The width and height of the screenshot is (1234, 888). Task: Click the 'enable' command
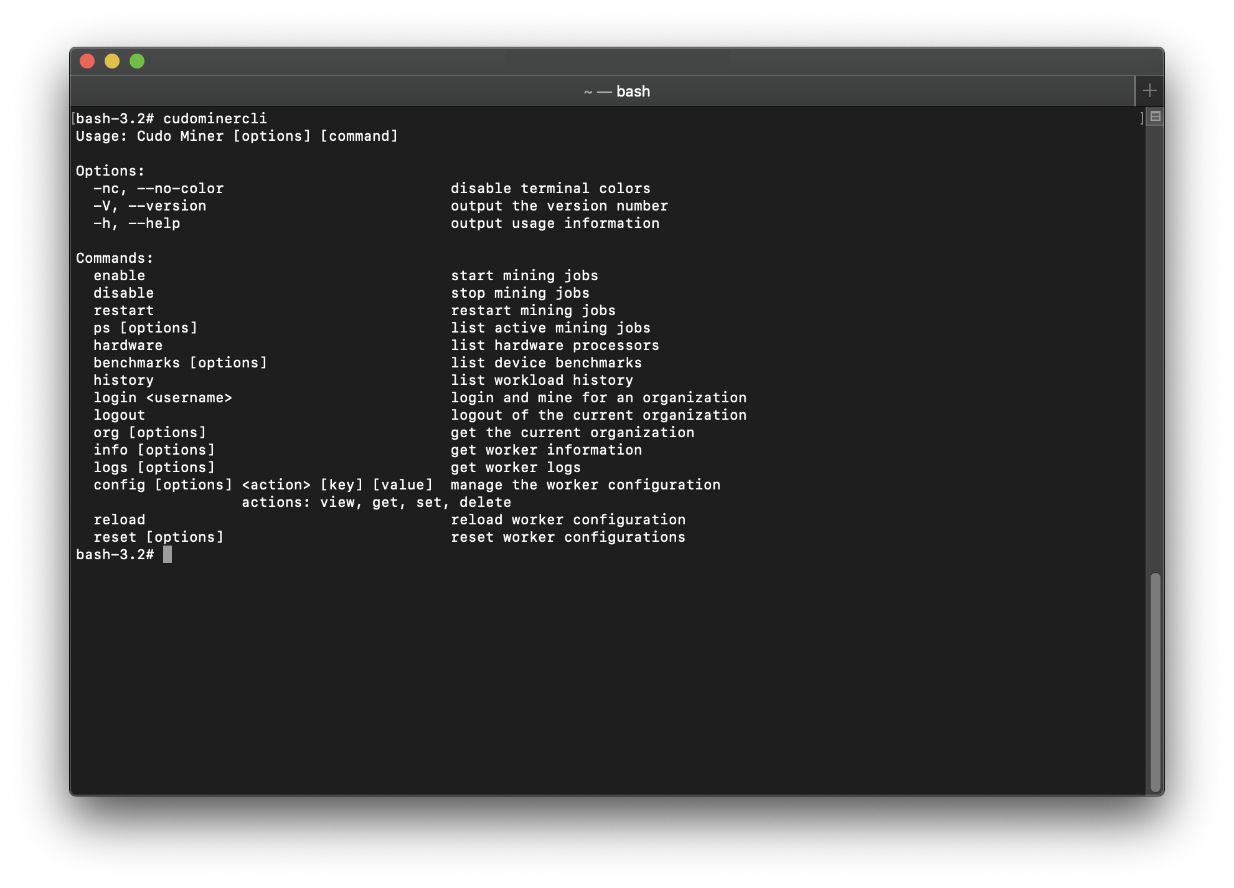click(119, 276)
